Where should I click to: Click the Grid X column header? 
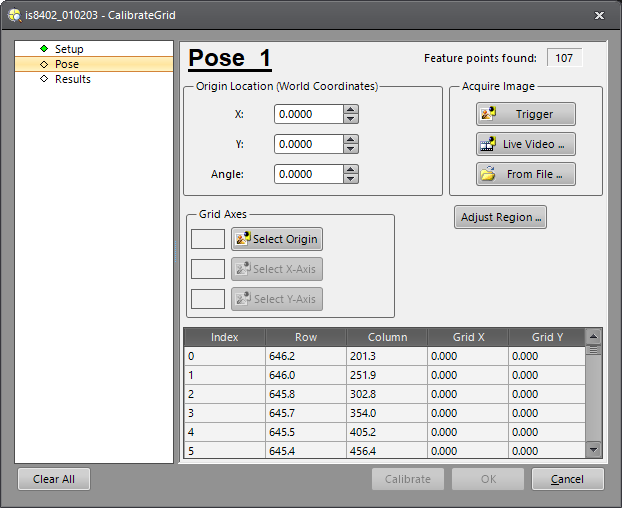click(467, 337)
